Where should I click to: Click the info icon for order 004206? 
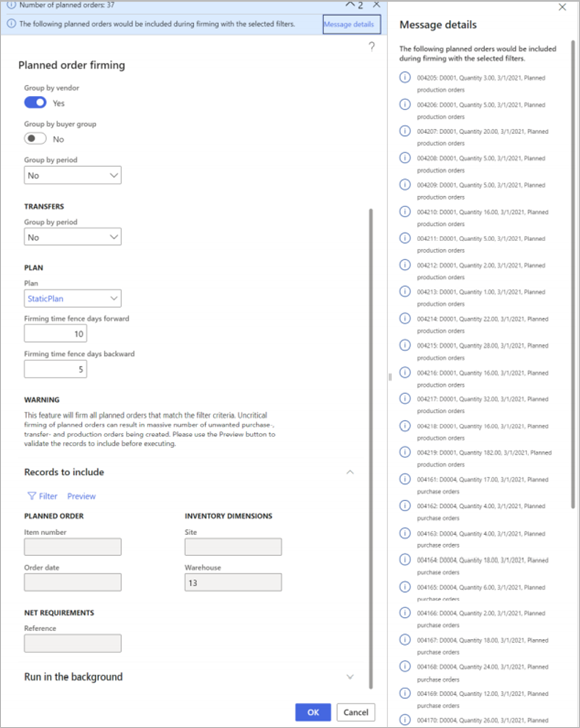pyautogui.click(x=405, y=104)
